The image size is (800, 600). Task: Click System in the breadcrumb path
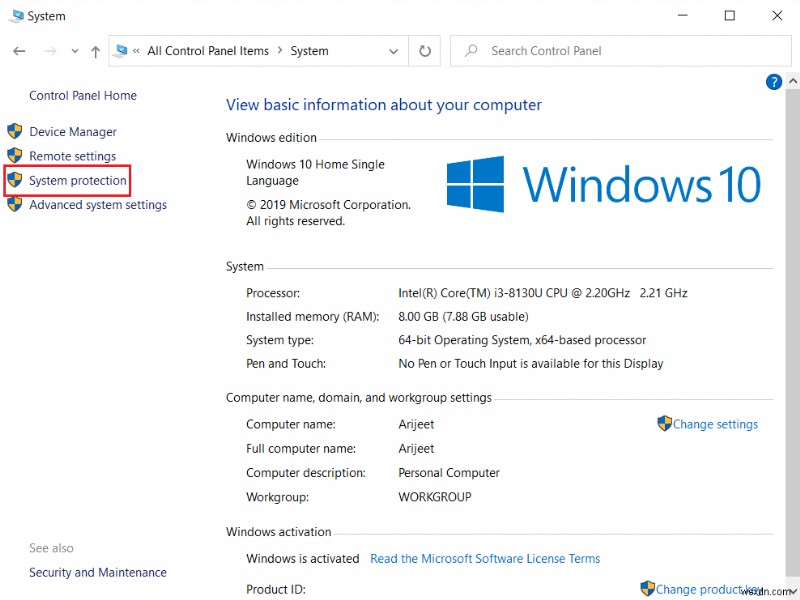[309, 50]
